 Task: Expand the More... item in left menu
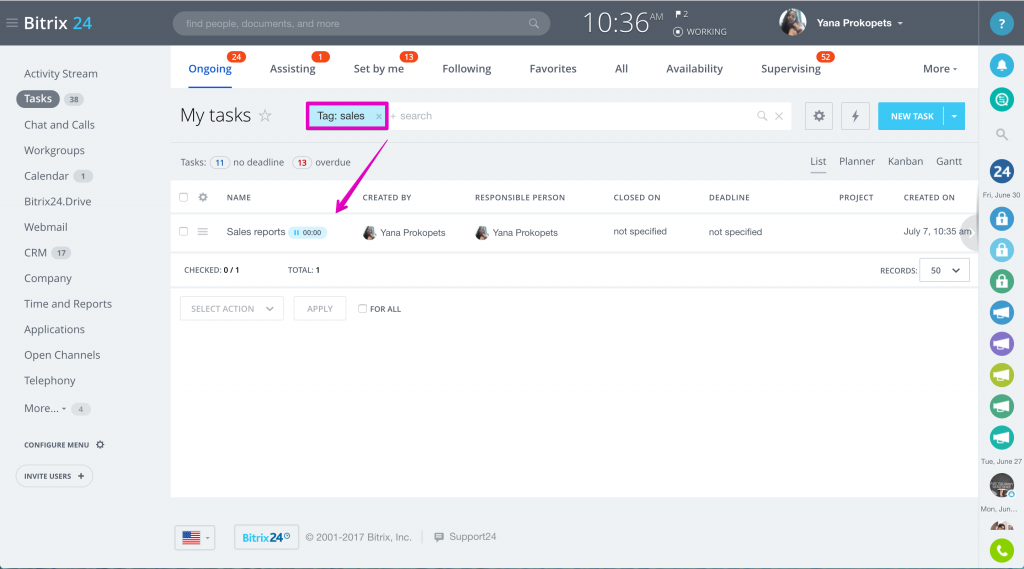click(44, 408)
